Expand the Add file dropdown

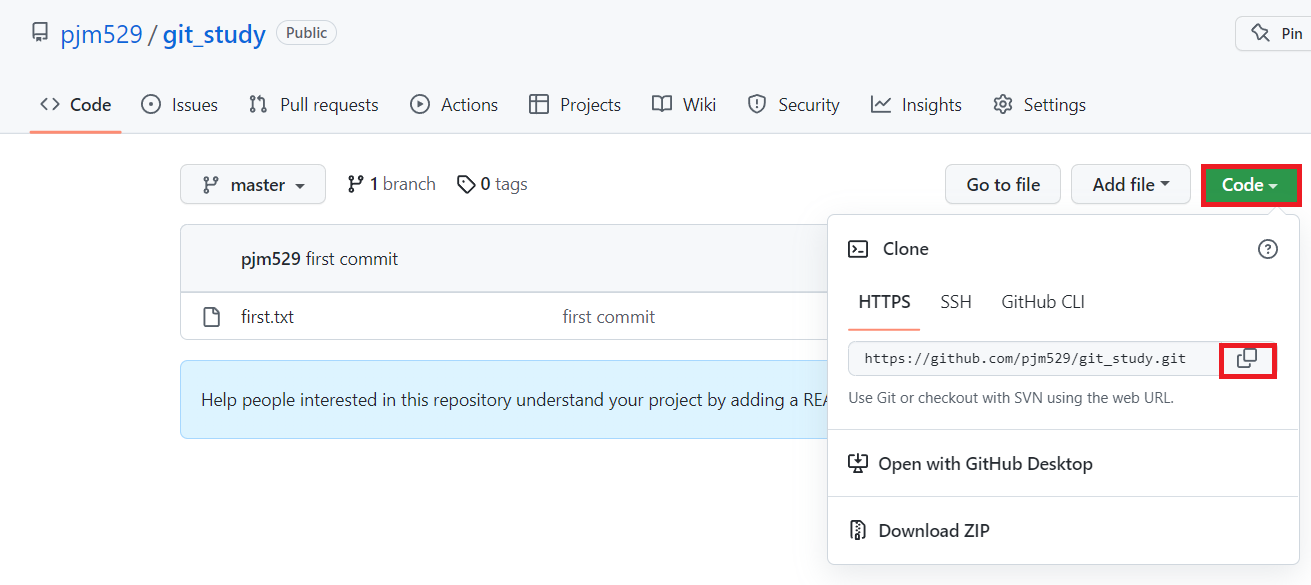(x=1131, y=185)
